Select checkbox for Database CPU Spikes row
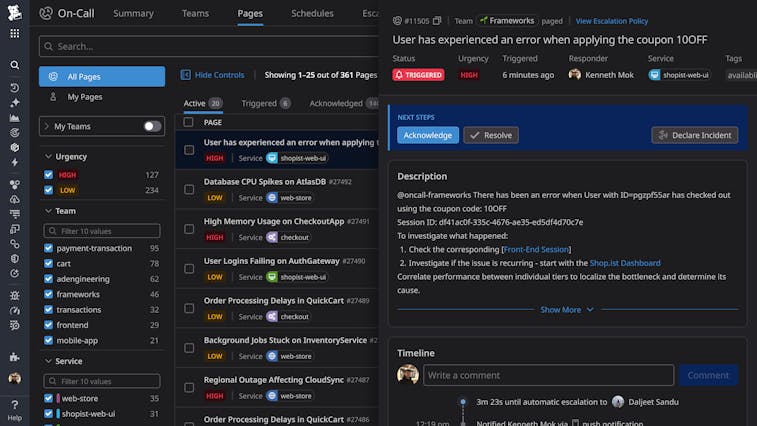This screenshot has height=426, width=757. tap(189, 189)
